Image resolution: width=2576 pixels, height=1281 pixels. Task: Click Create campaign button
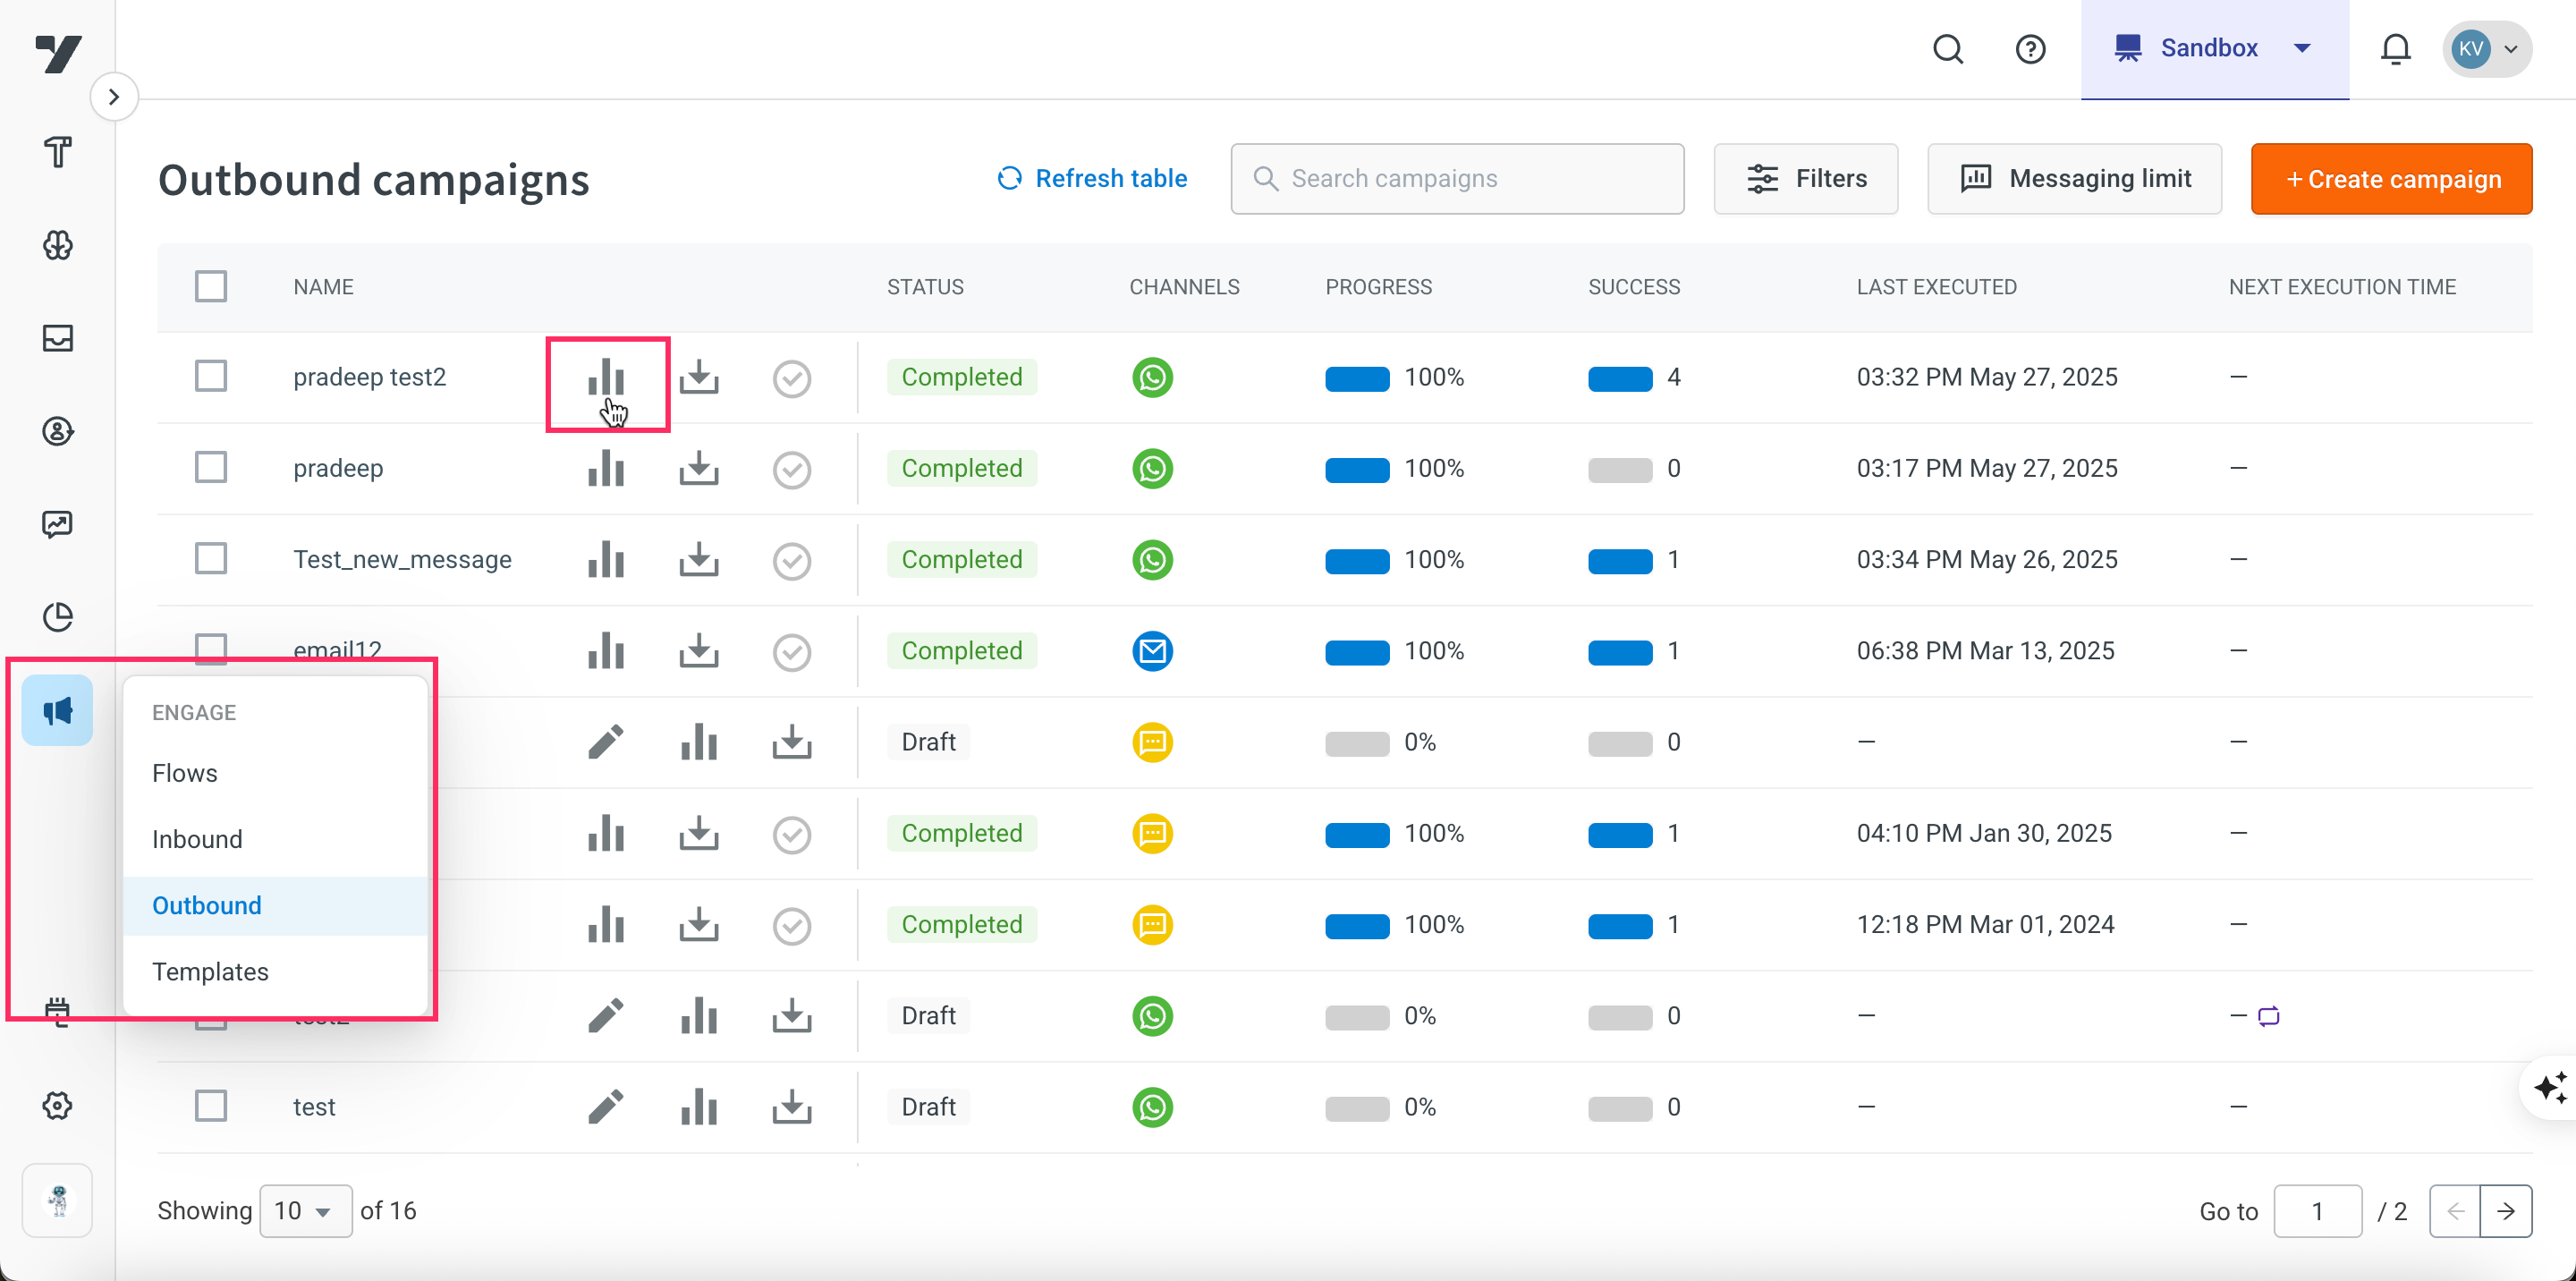pyautogui.click(x=2391, y=178)
